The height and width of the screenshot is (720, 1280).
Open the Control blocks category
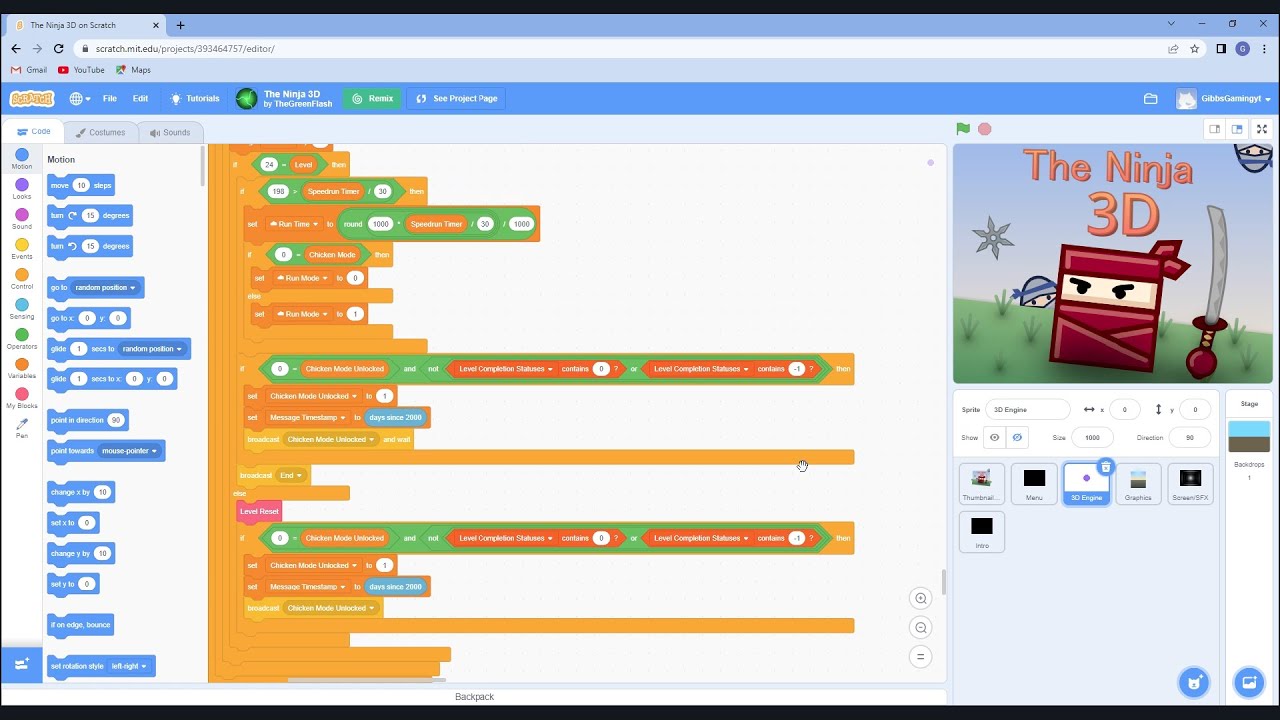click(x=22, y=279)
